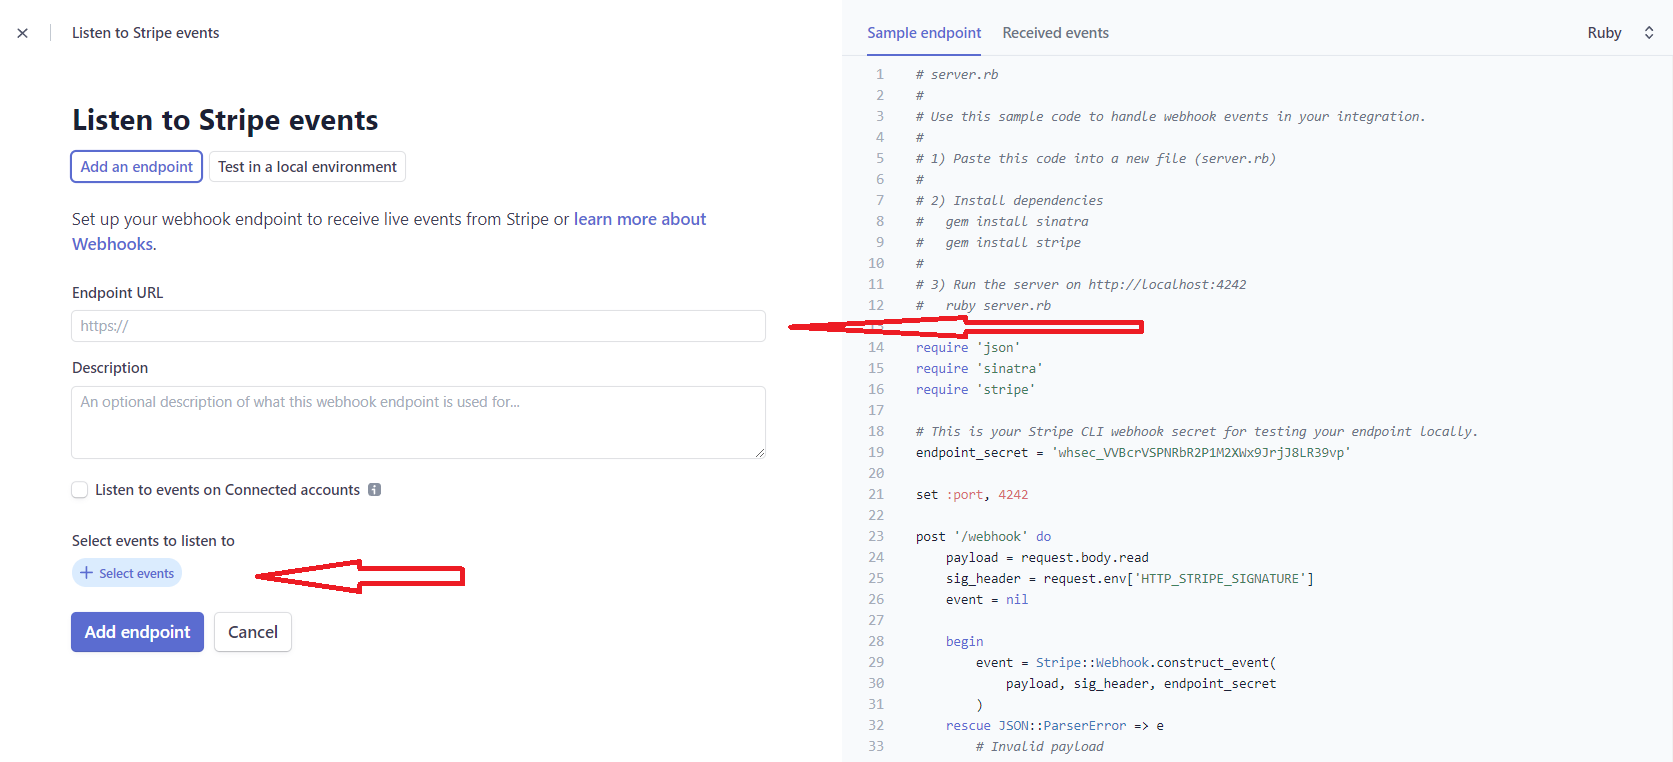Select the Add an endpoint option
1673x762 pixels.
pos(137,167)
